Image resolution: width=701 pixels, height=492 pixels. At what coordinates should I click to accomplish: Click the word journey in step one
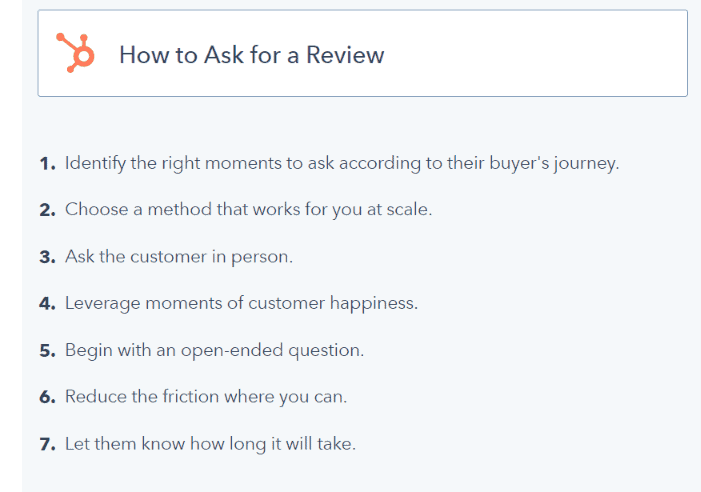pyautogui.click(x=586, y=164)
